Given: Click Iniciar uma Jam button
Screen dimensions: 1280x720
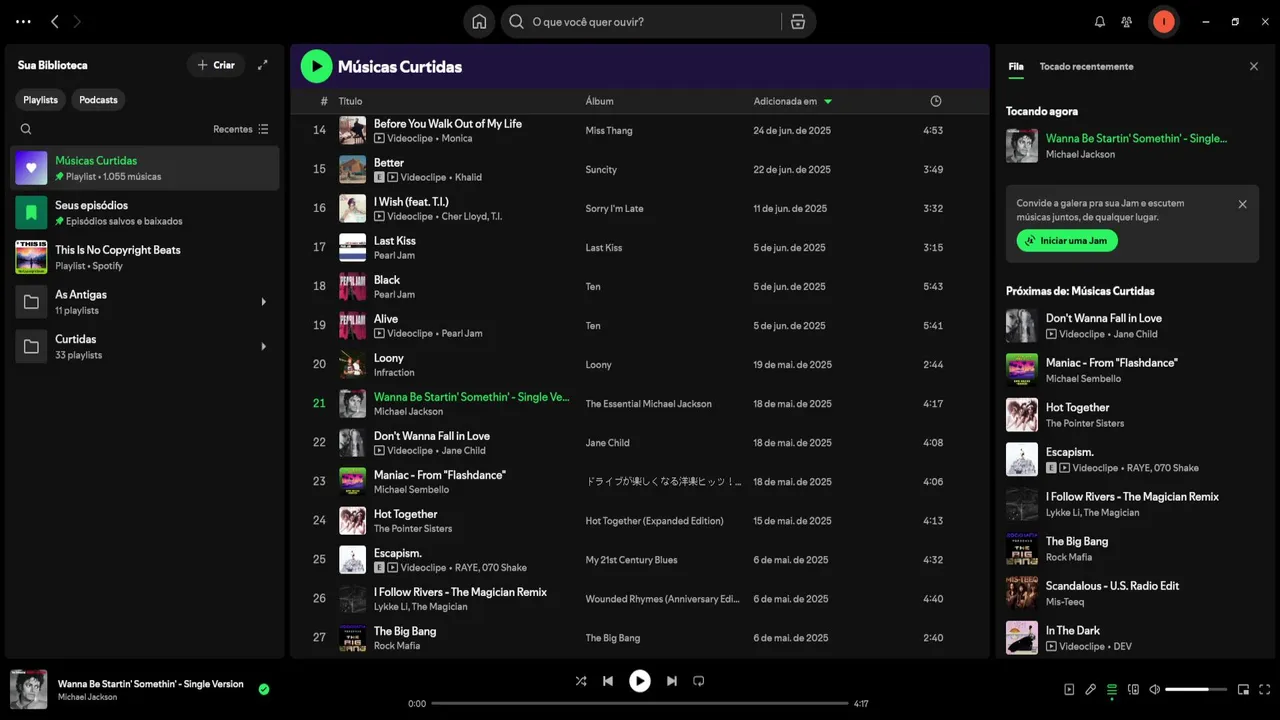Looking at the screenshot, I should coord(1067,241).
